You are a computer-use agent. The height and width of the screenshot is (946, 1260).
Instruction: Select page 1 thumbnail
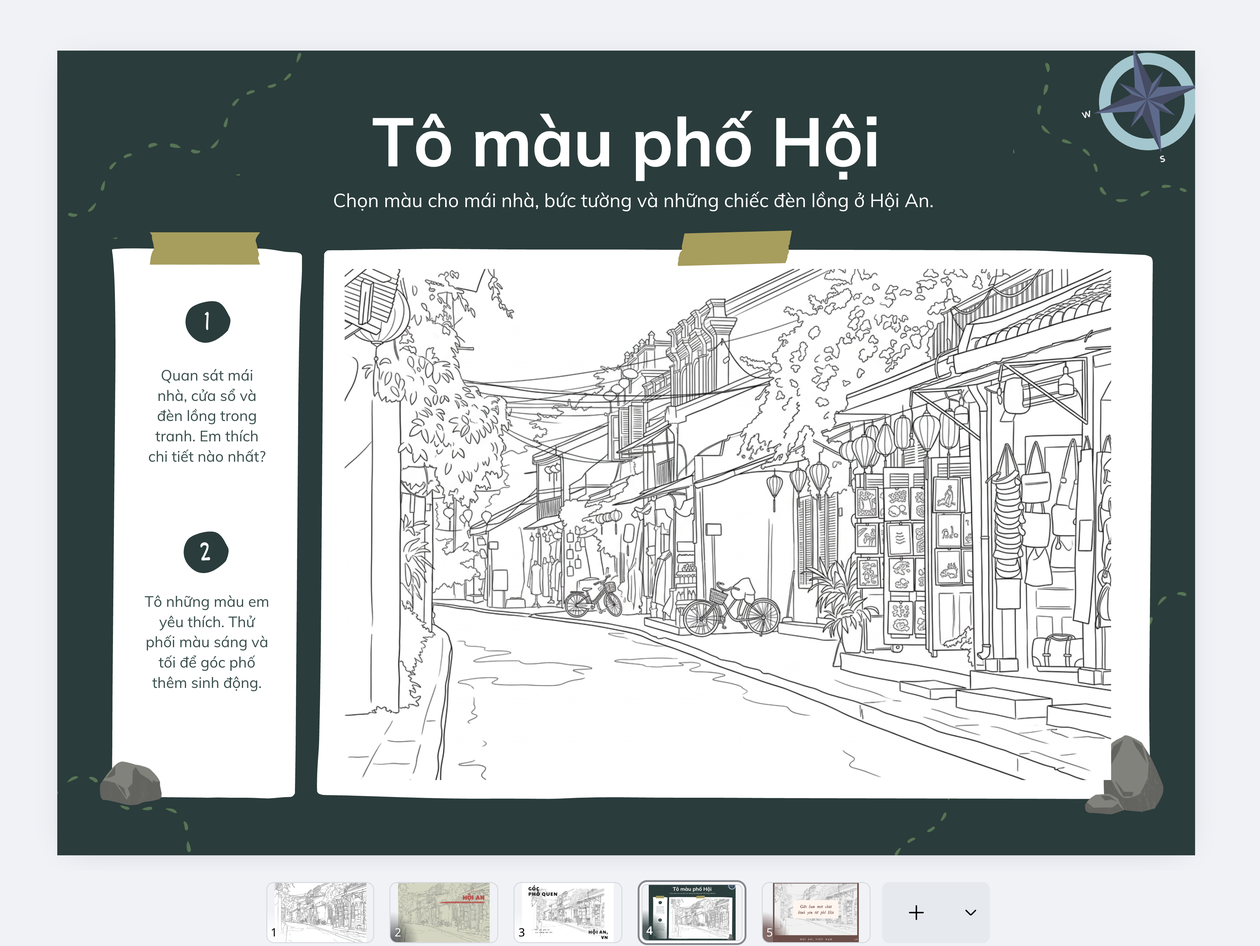pos(320,912)
